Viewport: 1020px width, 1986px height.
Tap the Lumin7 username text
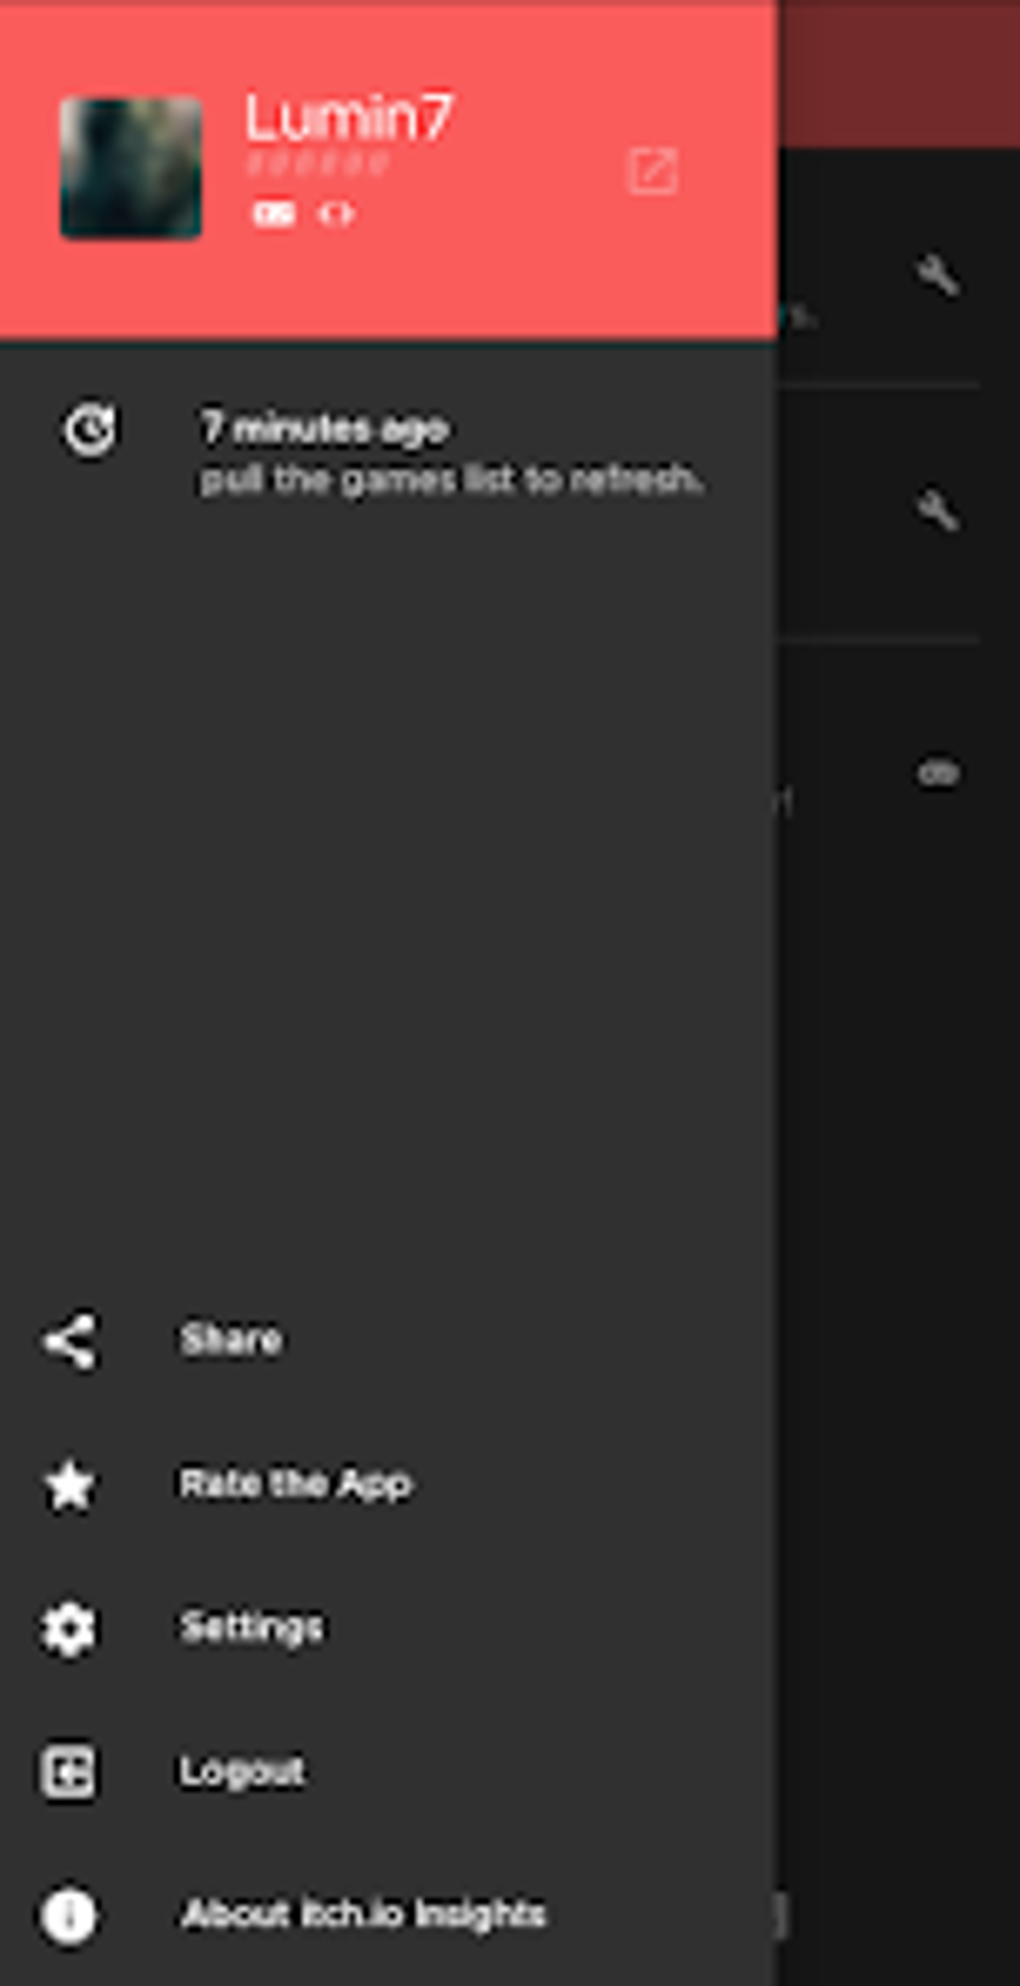tap(349, 117)
